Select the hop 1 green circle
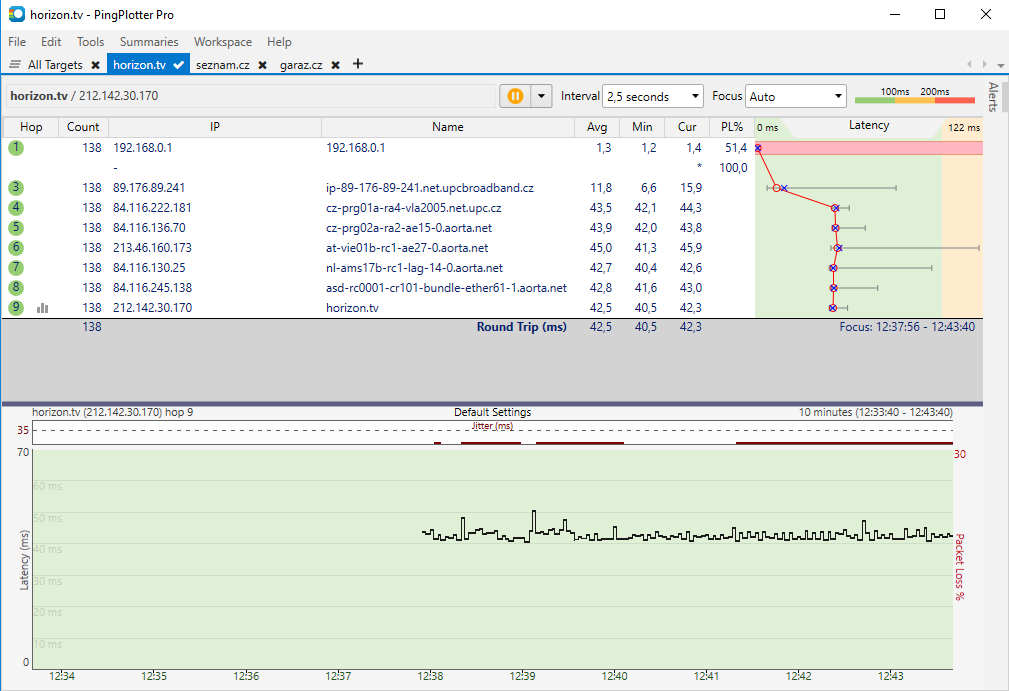The width and height of the screenshot is (1009, 691). click(x=16, y=148)
